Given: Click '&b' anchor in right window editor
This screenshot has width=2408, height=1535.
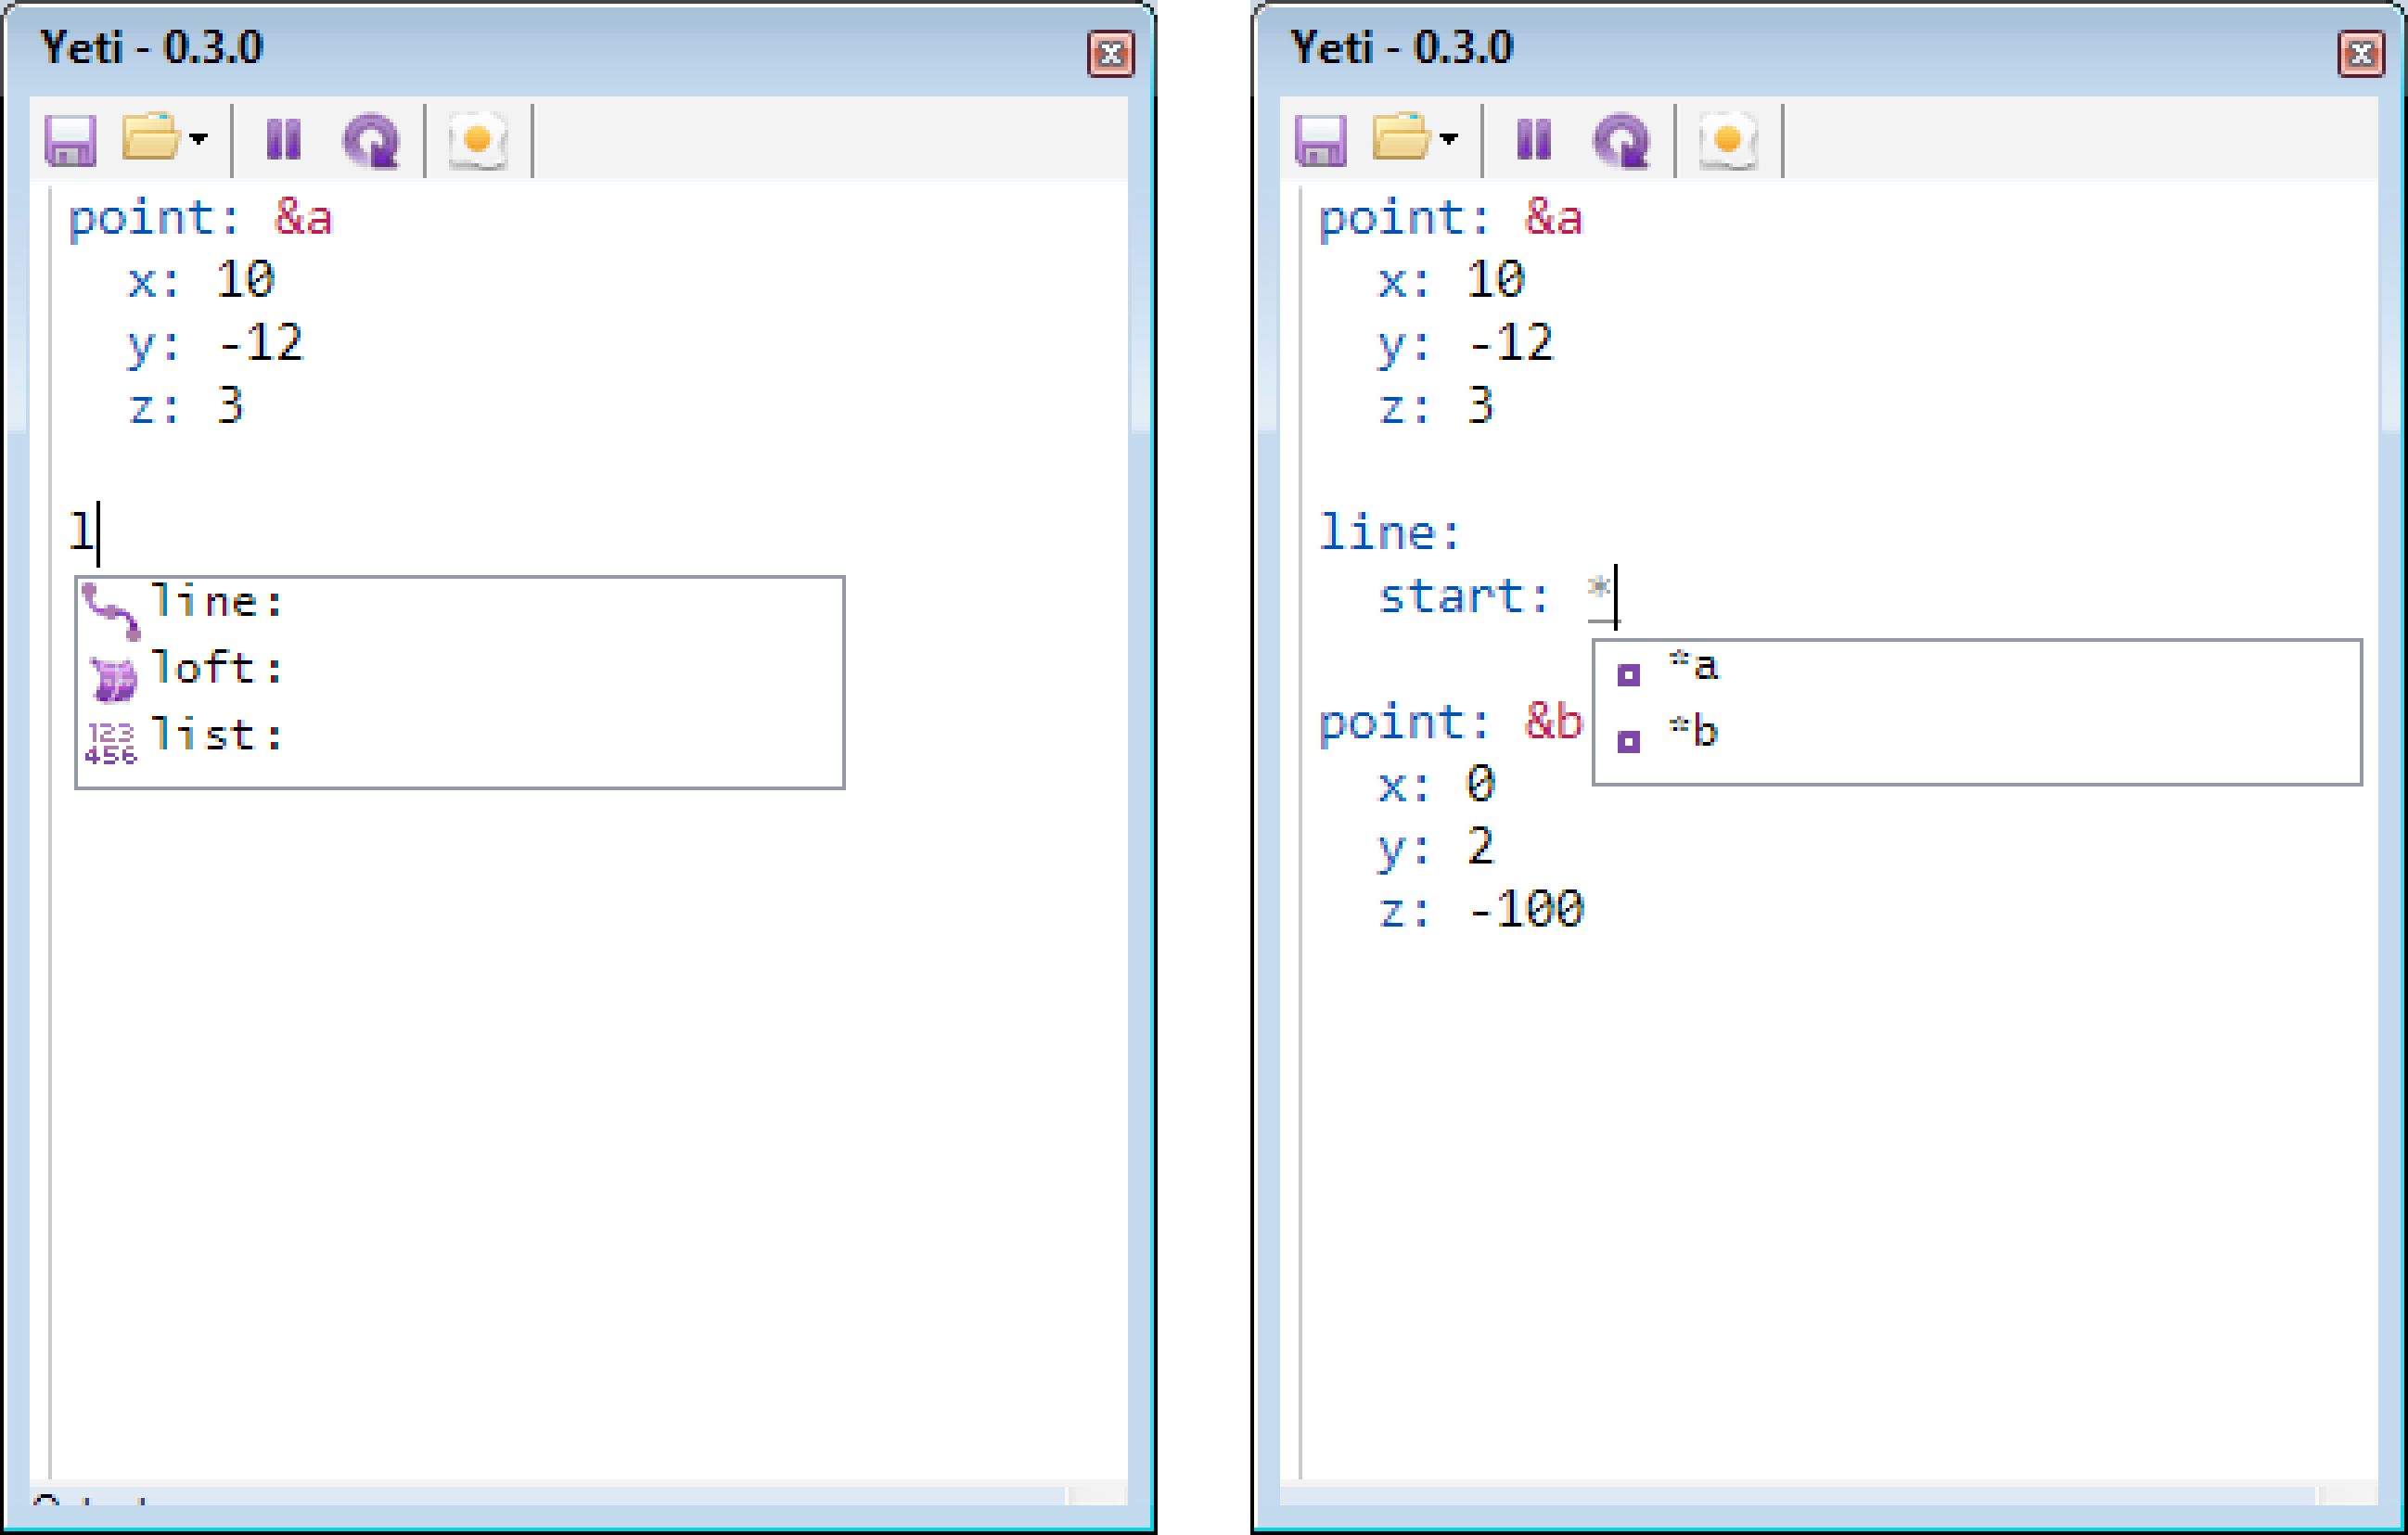Looking at the screenshot, I should [1553, 721].
